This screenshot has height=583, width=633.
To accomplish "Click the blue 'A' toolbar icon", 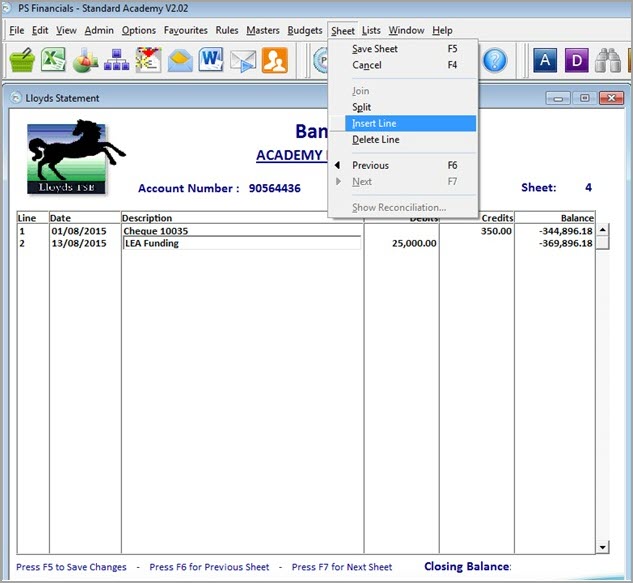I will click(x=544, y=61).
